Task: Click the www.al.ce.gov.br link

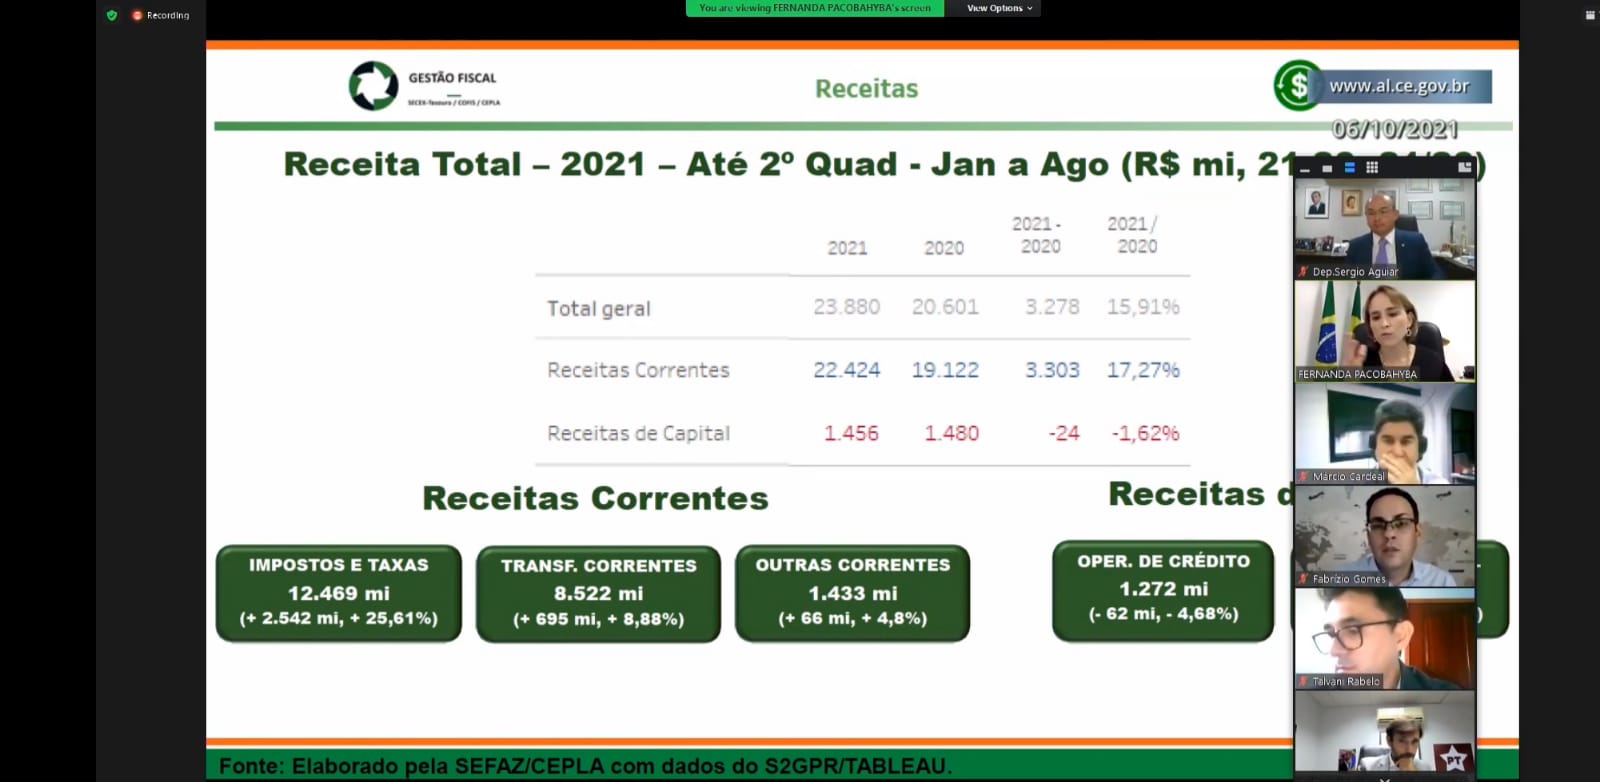Action: point(1399,86)
